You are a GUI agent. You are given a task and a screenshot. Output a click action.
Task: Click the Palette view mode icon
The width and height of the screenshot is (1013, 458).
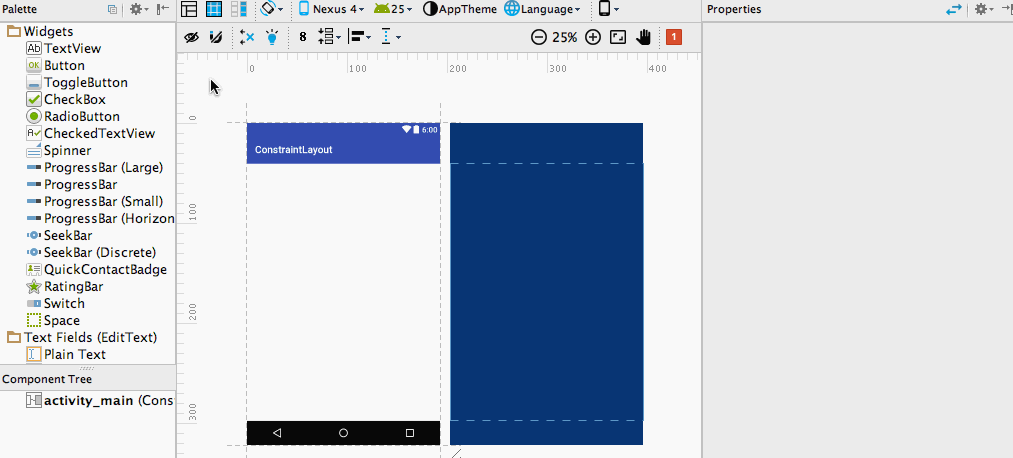pyautogui.click(x=112, y=9)
